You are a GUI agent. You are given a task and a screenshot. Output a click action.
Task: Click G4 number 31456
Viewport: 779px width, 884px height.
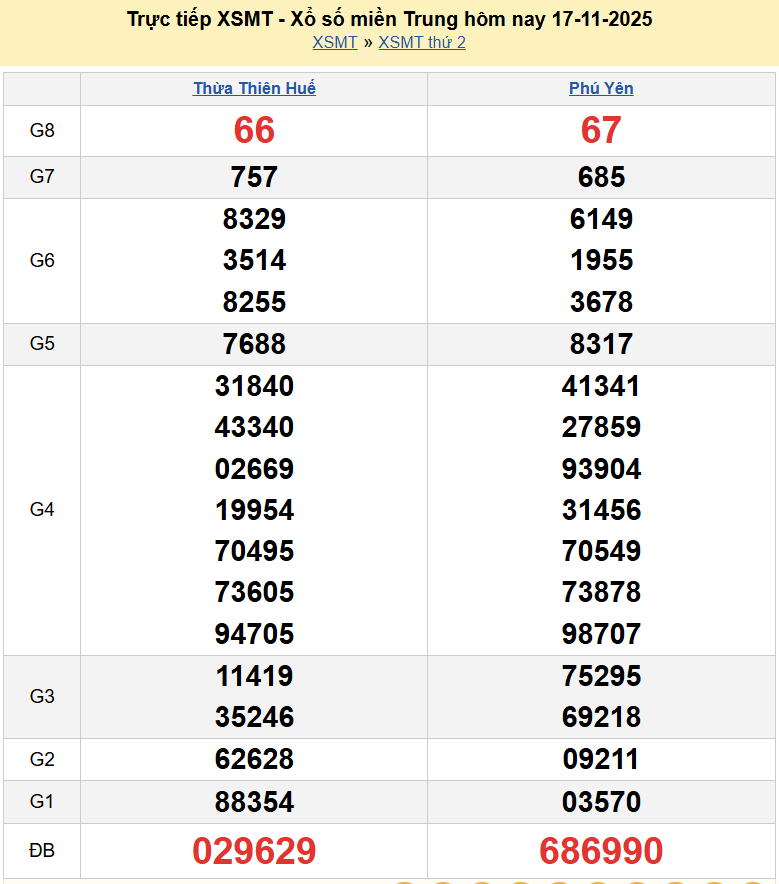click(x=601, y=510)
